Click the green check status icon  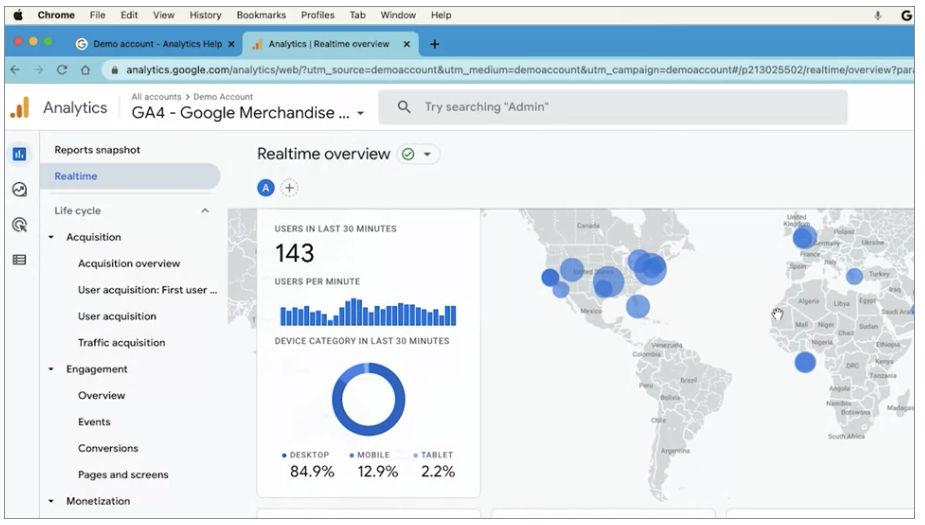[408, 154]
